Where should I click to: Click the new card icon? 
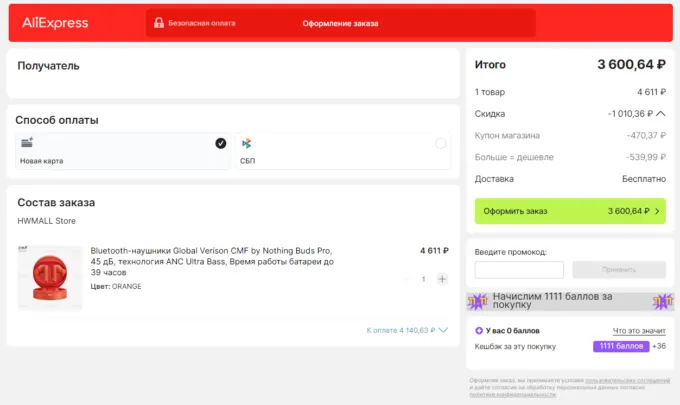click(x=27, y=143)
